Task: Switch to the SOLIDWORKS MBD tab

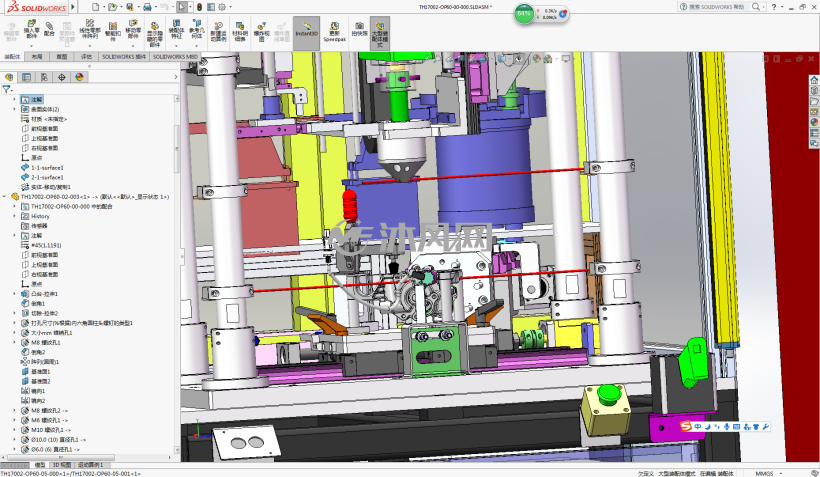Action: [175, 56]
